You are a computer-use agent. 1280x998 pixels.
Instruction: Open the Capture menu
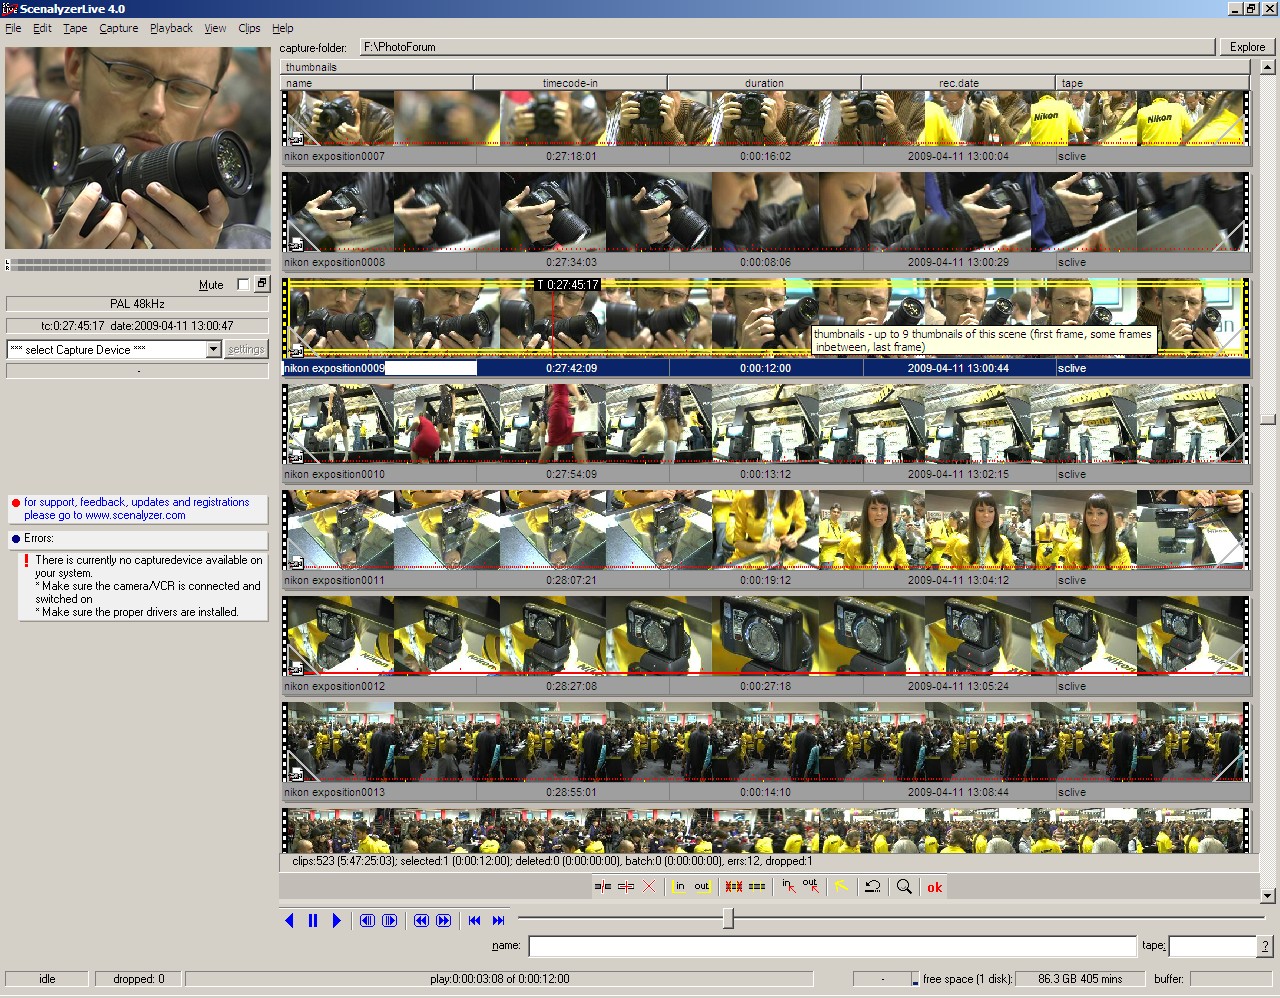[118, 28]
